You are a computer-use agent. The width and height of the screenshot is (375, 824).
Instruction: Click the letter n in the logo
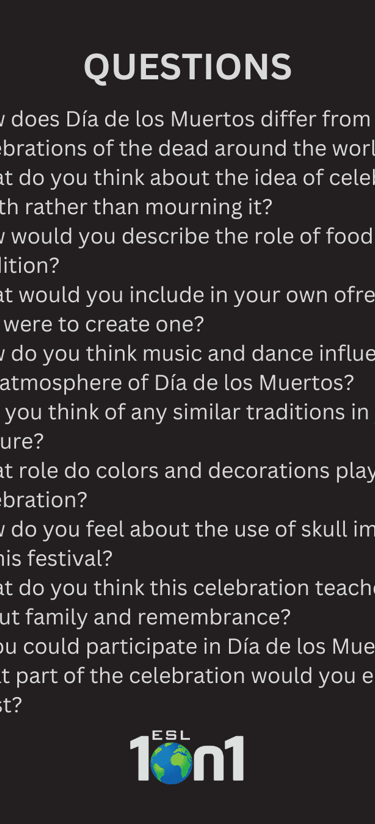pyautogui.click(x=204, y=763)
